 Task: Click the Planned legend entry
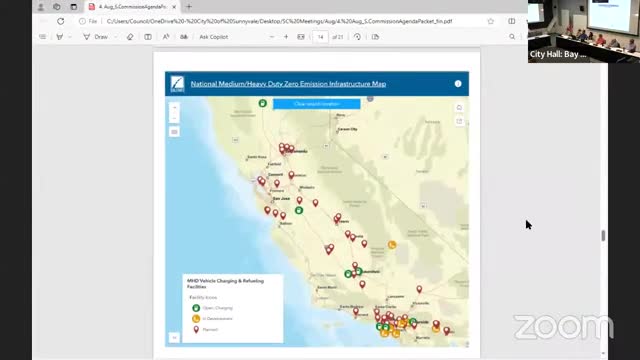[x=206, y=329]
